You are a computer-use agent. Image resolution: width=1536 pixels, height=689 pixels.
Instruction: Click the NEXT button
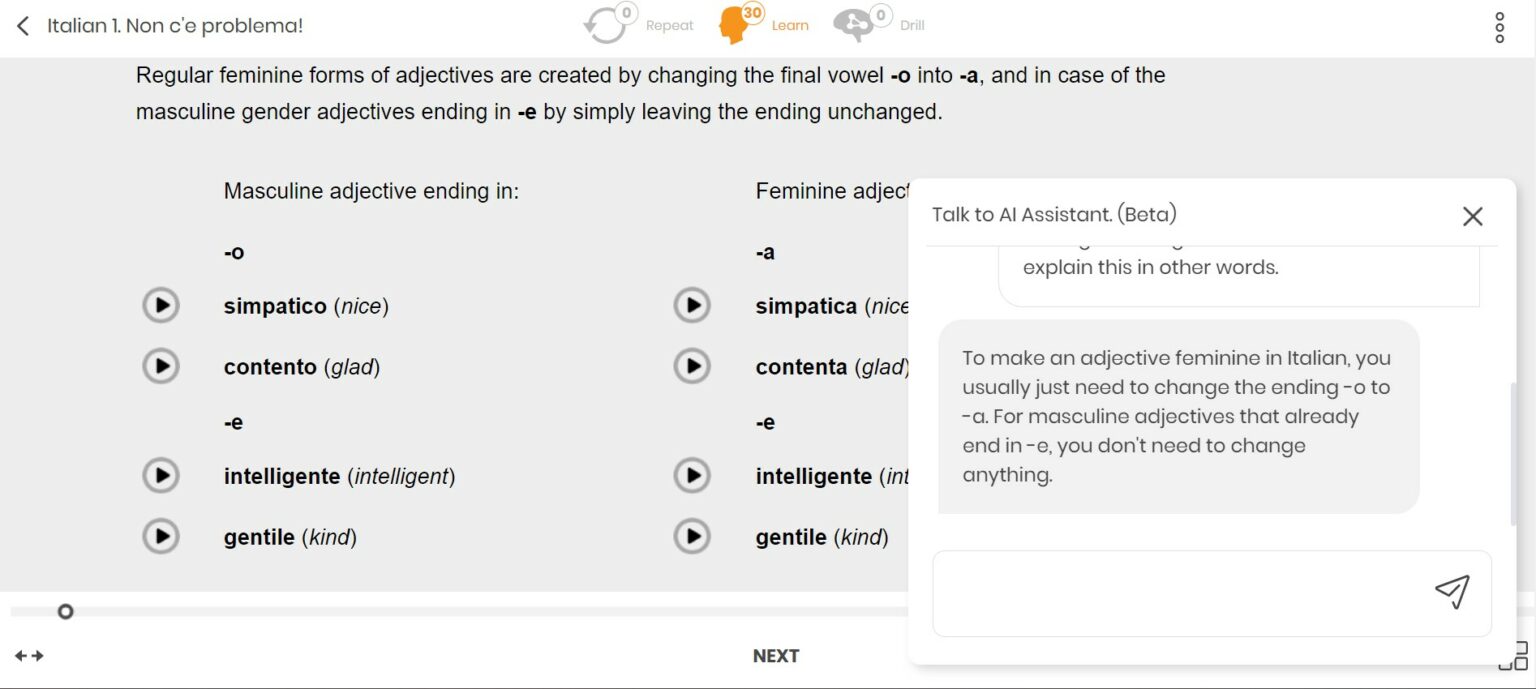point(776,655)
